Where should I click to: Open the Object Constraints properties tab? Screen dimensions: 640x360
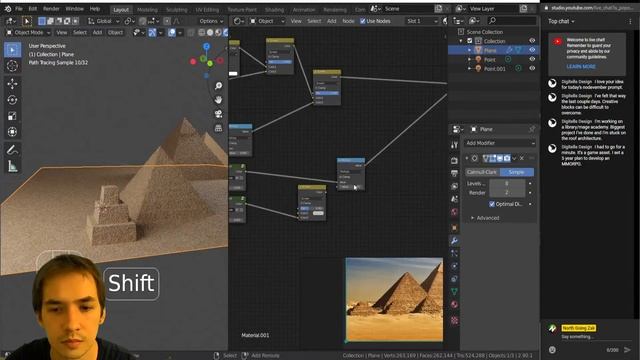[454, 279]
